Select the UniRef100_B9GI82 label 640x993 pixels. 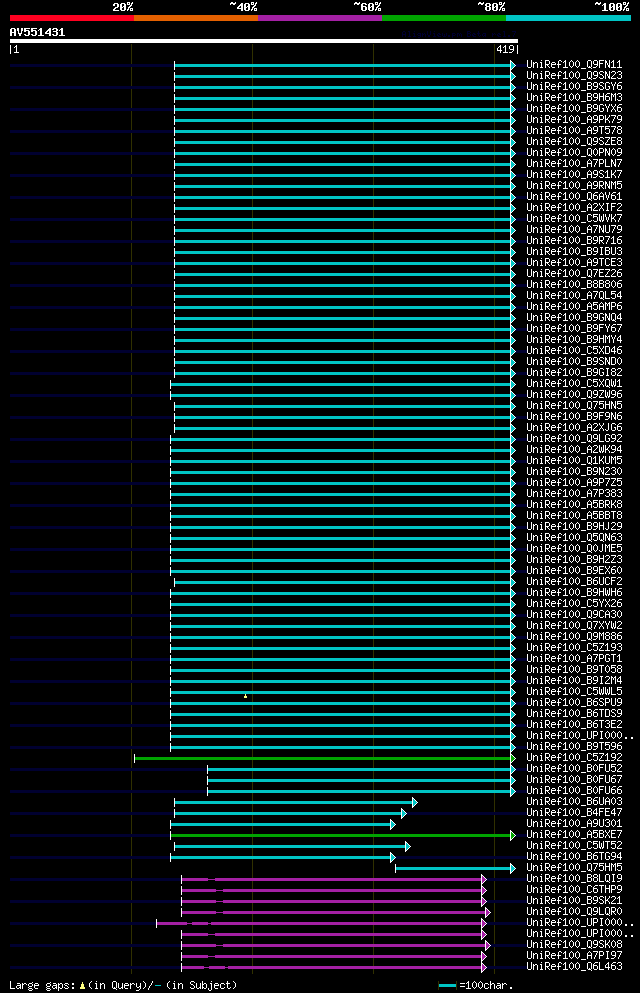tap(574, 373)
